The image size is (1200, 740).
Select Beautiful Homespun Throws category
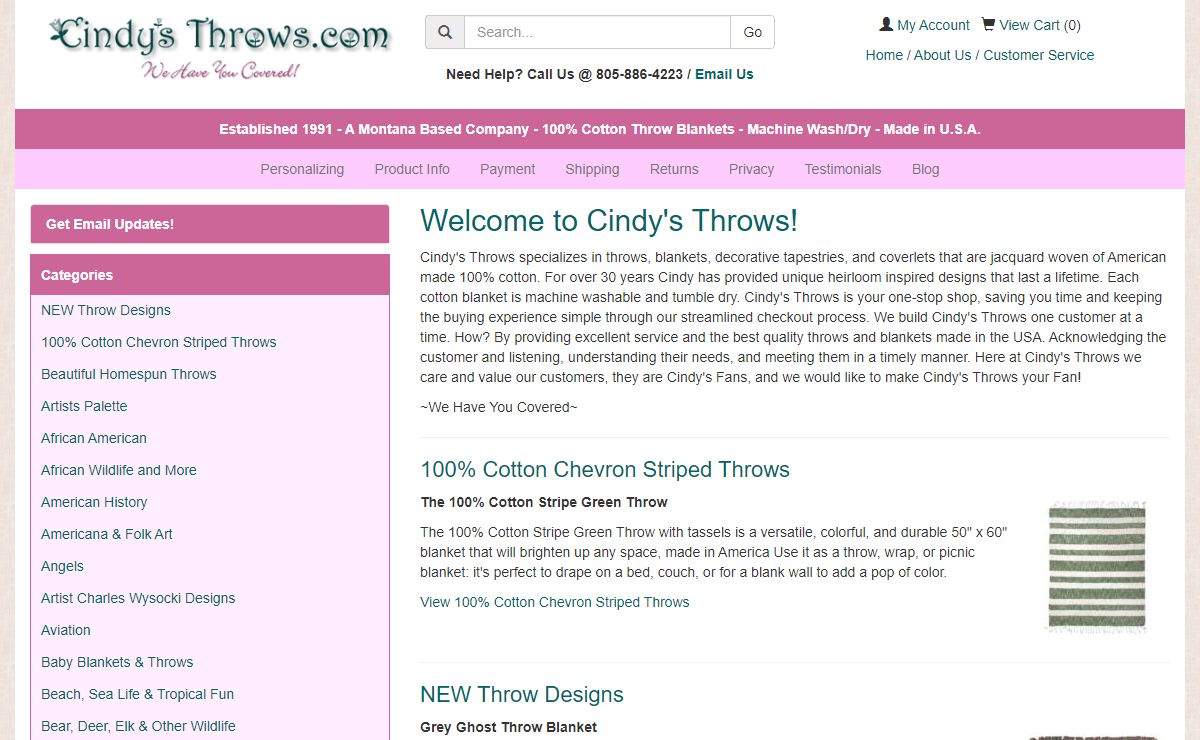pos(129,374)
